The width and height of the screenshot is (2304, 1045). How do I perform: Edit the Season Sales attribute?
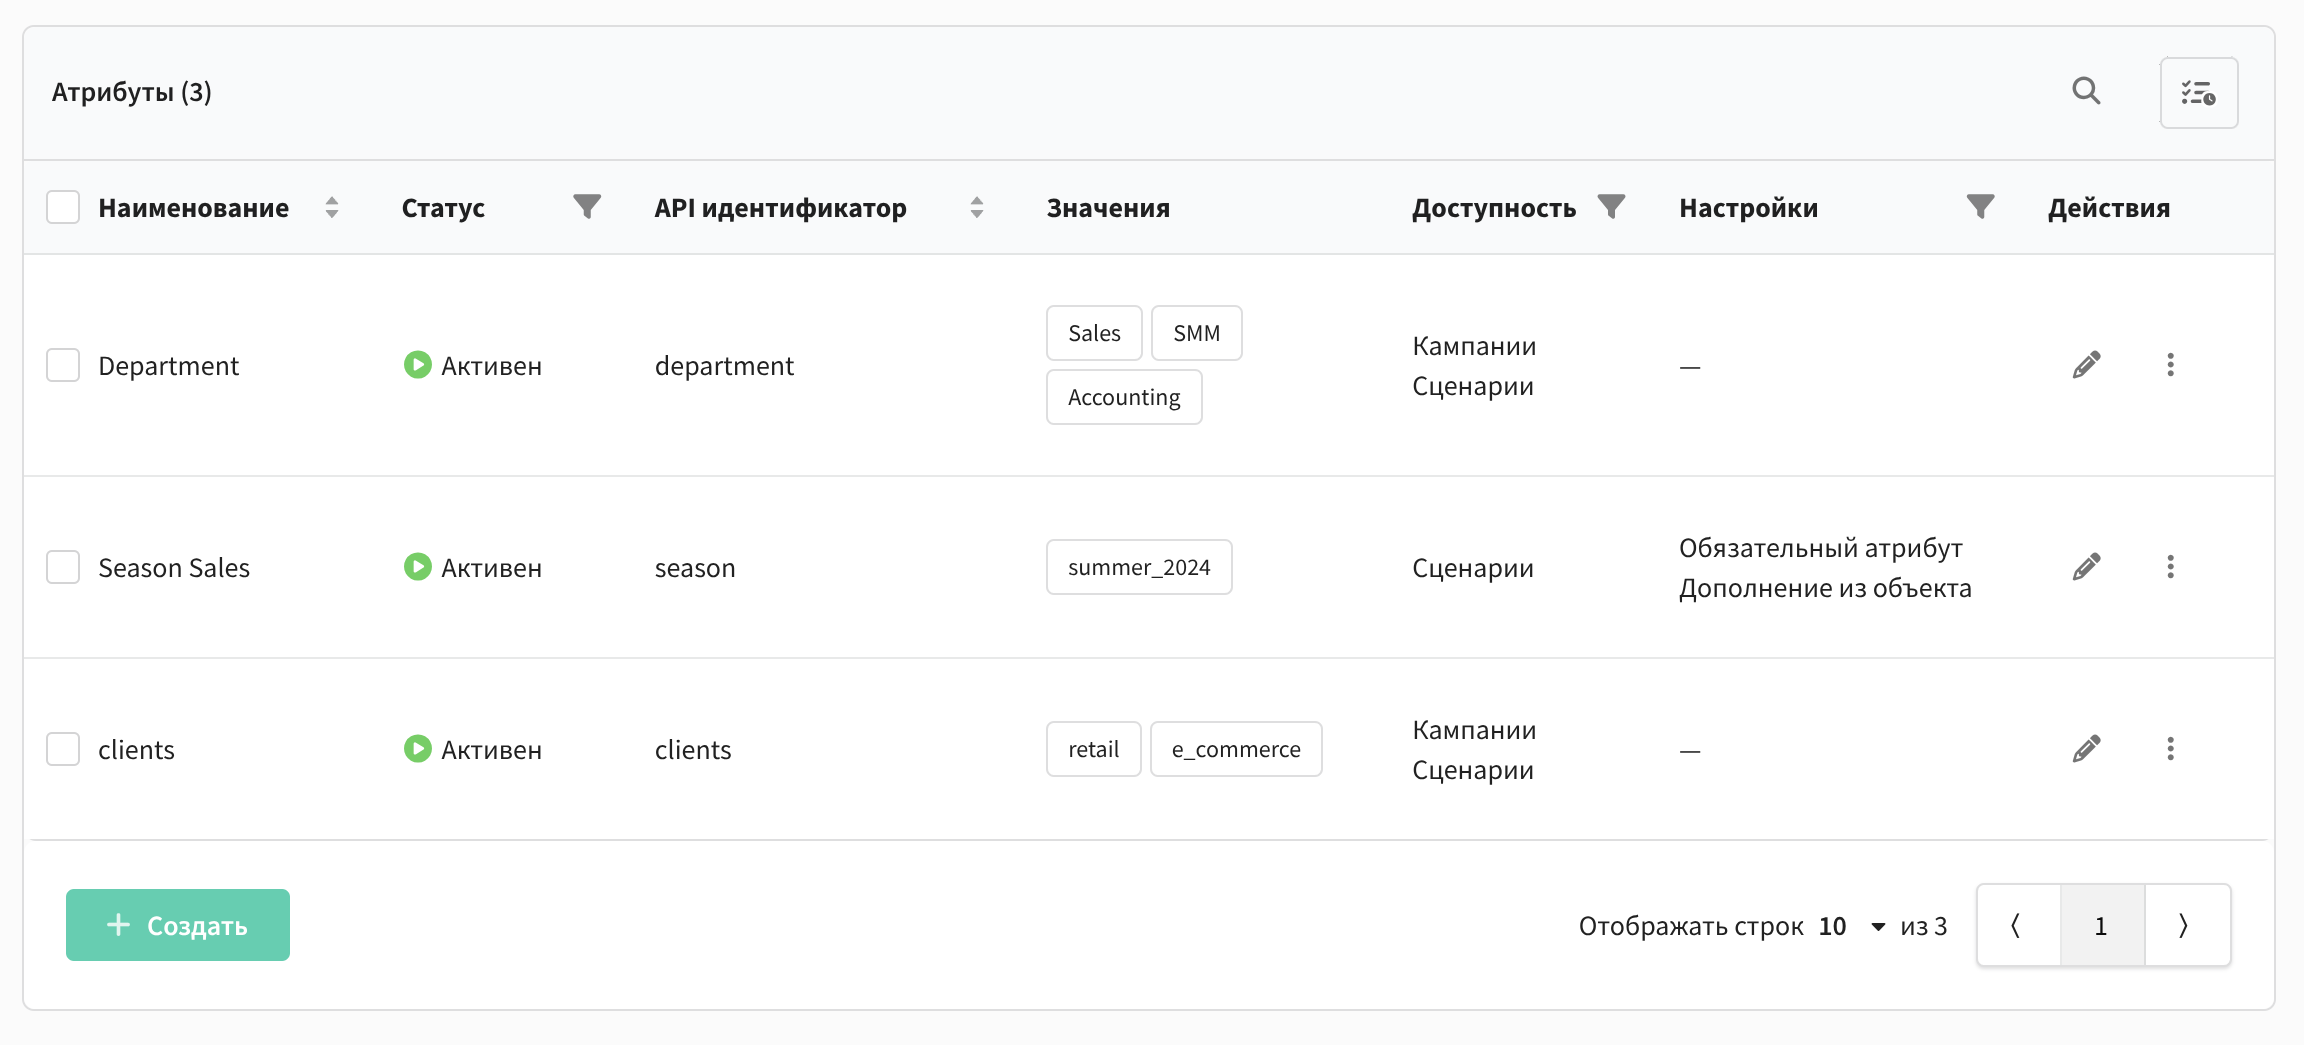coord(2086,567)
